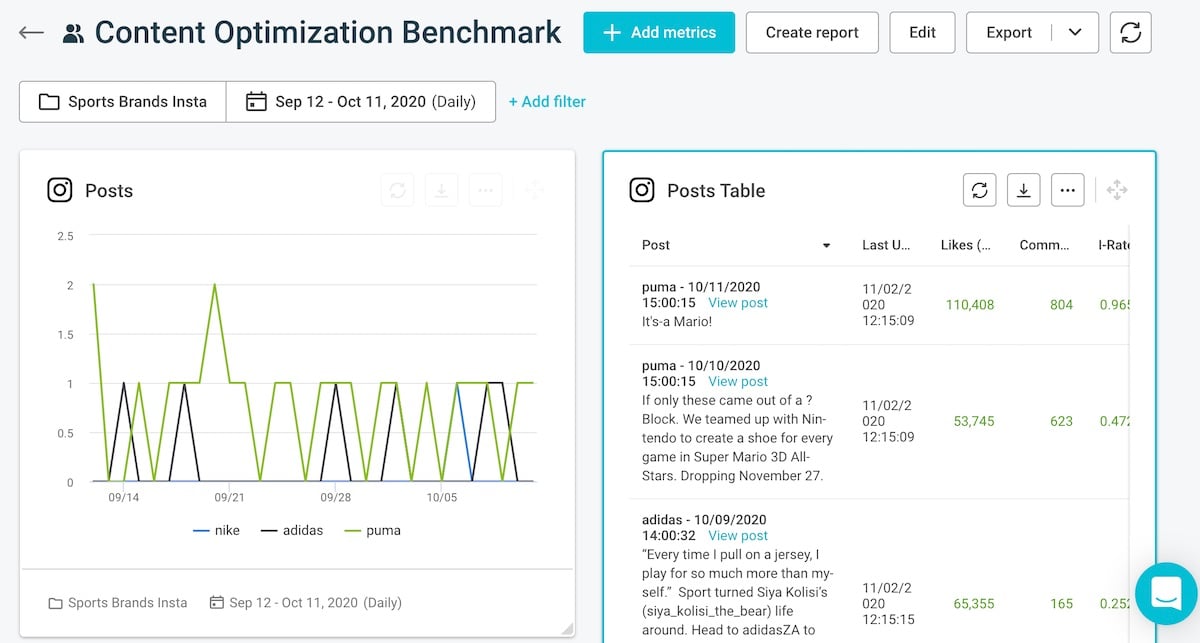Open more options for Posts chart widget
Viewport: 1200px width, 643px height.
click(485, 190)
